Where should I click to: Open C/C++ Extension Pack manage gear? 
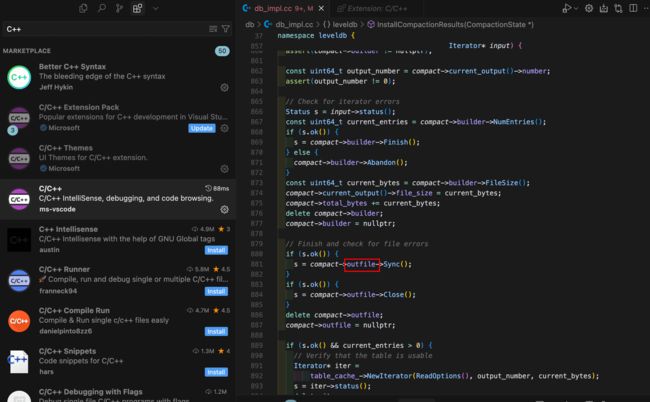224,128
